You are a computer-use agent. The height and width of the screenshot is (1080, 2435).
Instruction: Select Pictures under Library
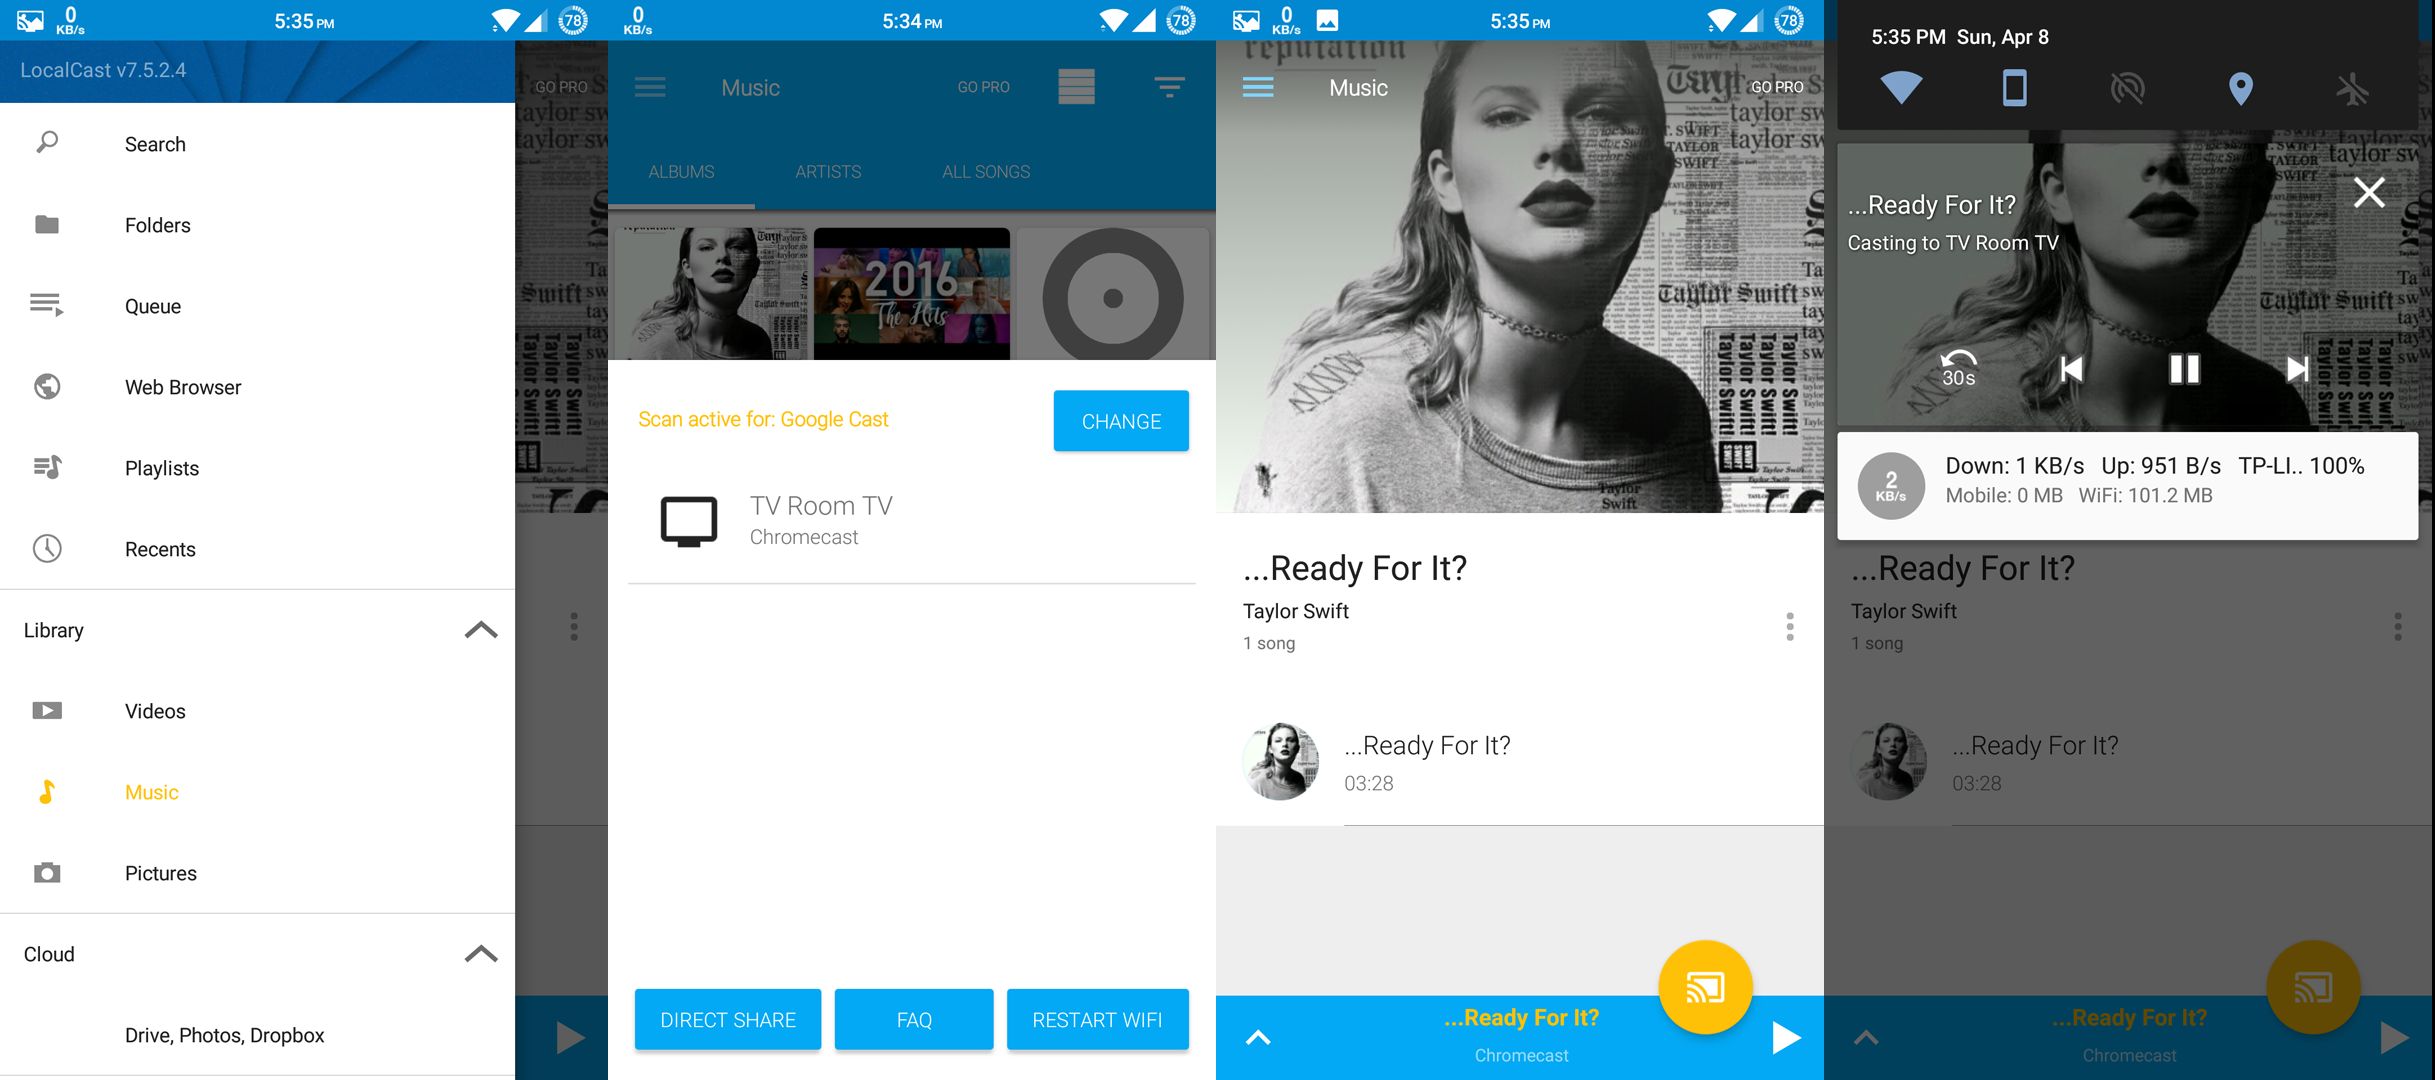257,873
